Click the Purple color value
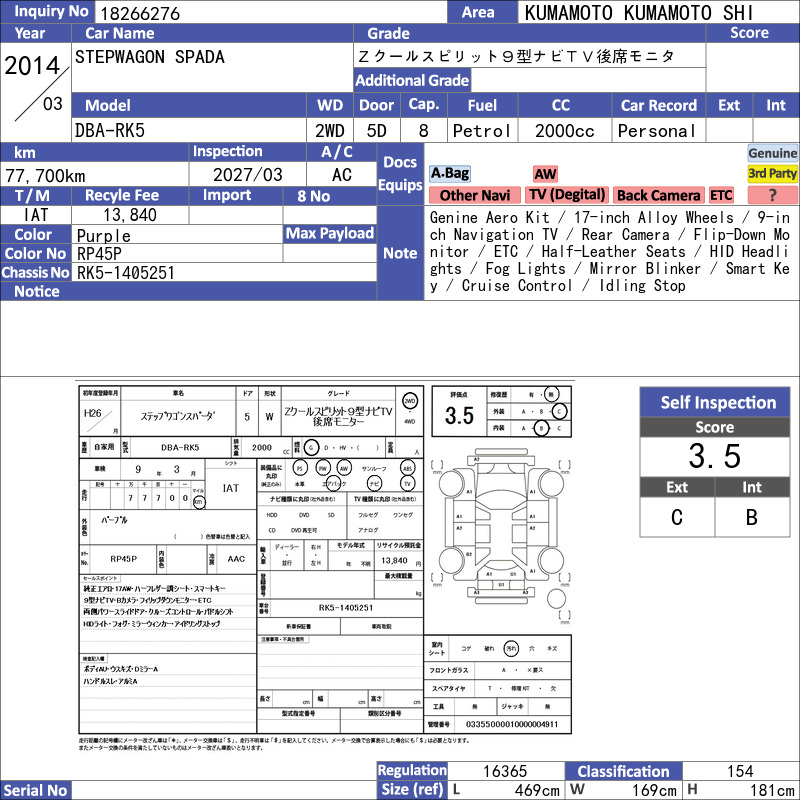This screenshot has width=800, height=800. point(104,235)
